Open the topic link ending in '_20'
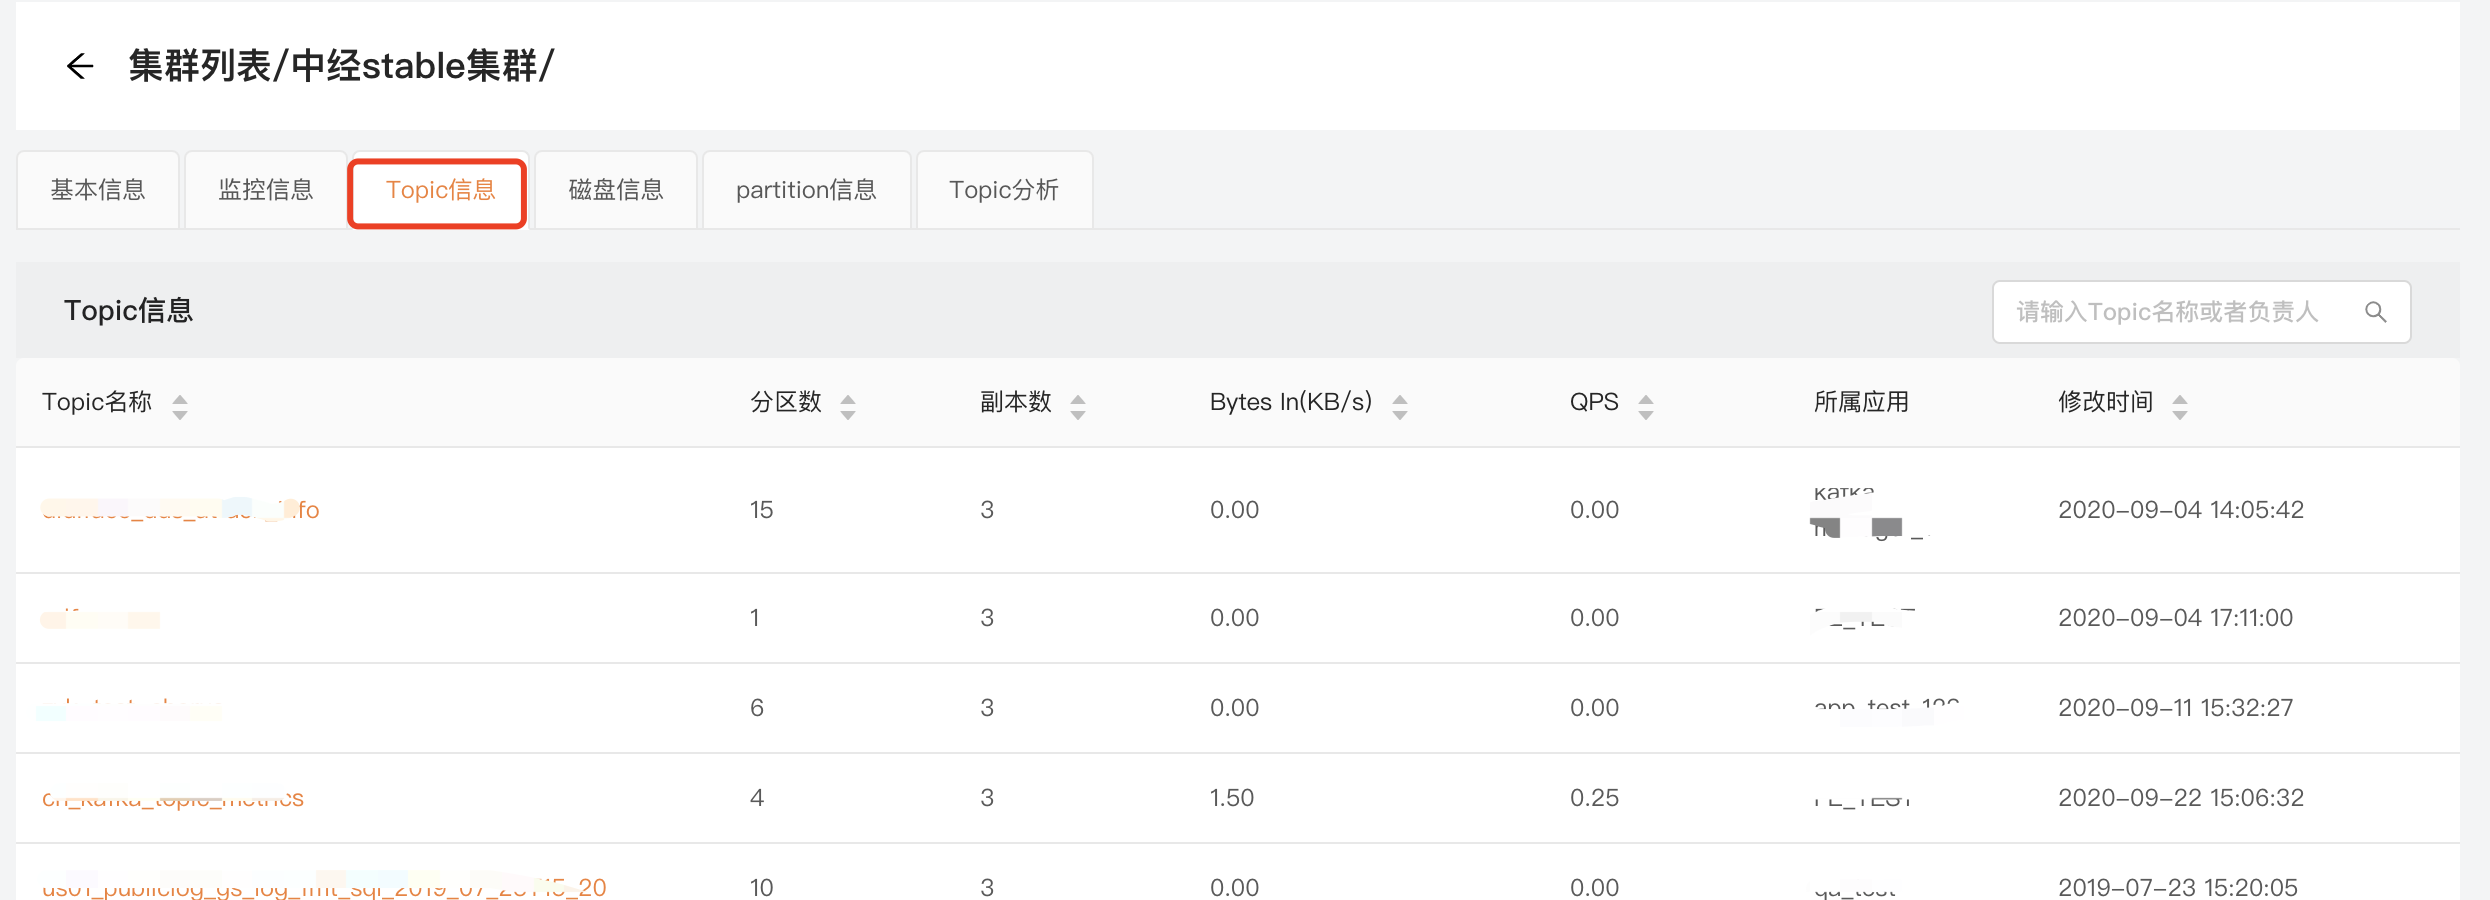 pos(323,887)
